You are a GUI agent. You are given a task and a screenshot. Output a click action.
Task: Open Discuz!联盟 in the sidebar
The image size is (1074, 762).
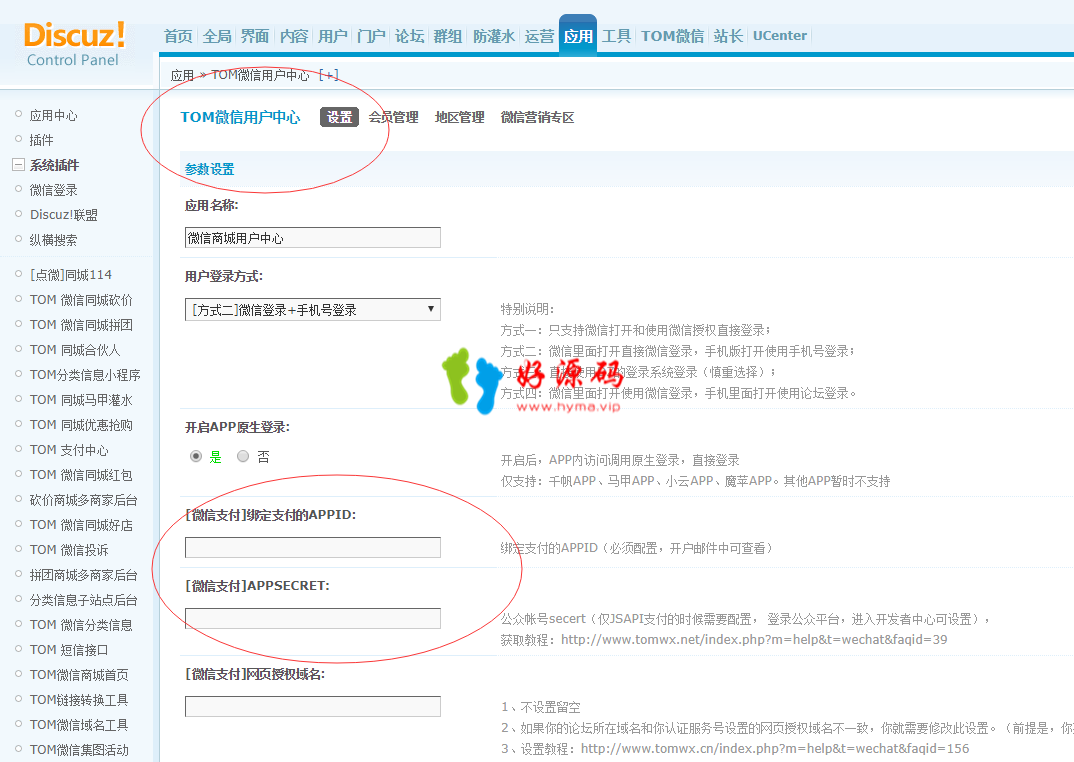[64, 215]
